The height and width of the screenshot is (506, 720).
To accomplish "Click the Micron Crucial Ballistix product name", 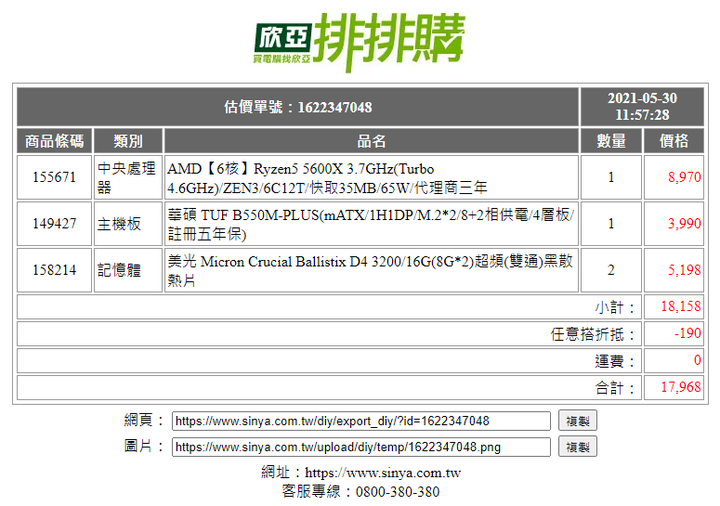I will click(x=371, y=270).
